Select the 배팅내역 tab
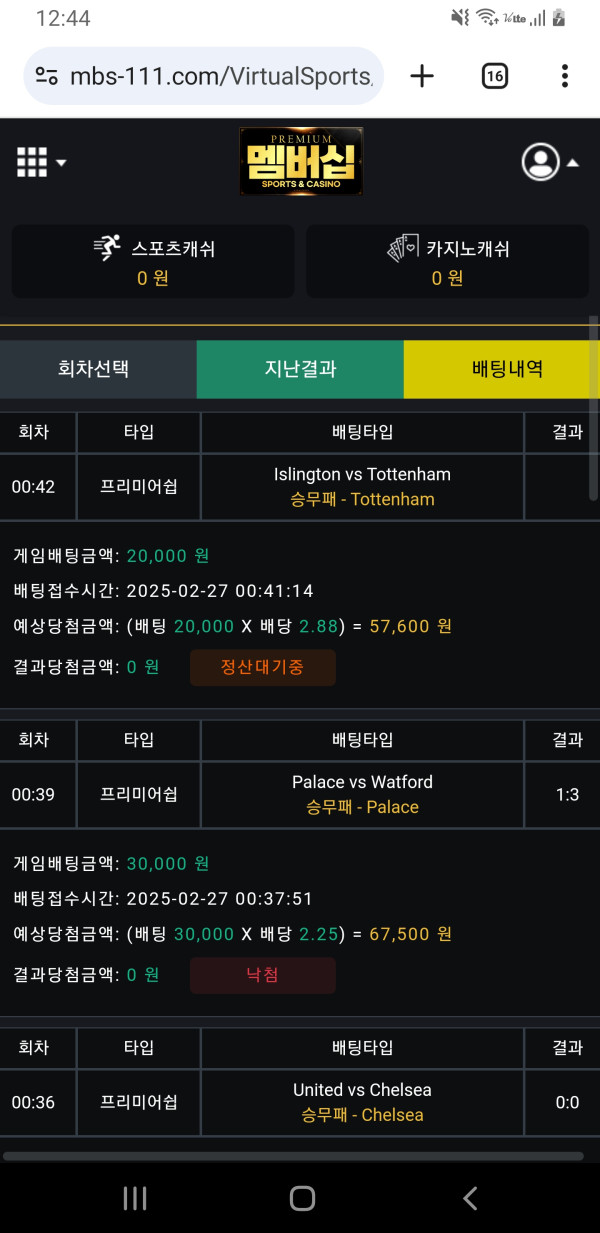The width and height of the screenshot is (600, 1233). (501, 369)
